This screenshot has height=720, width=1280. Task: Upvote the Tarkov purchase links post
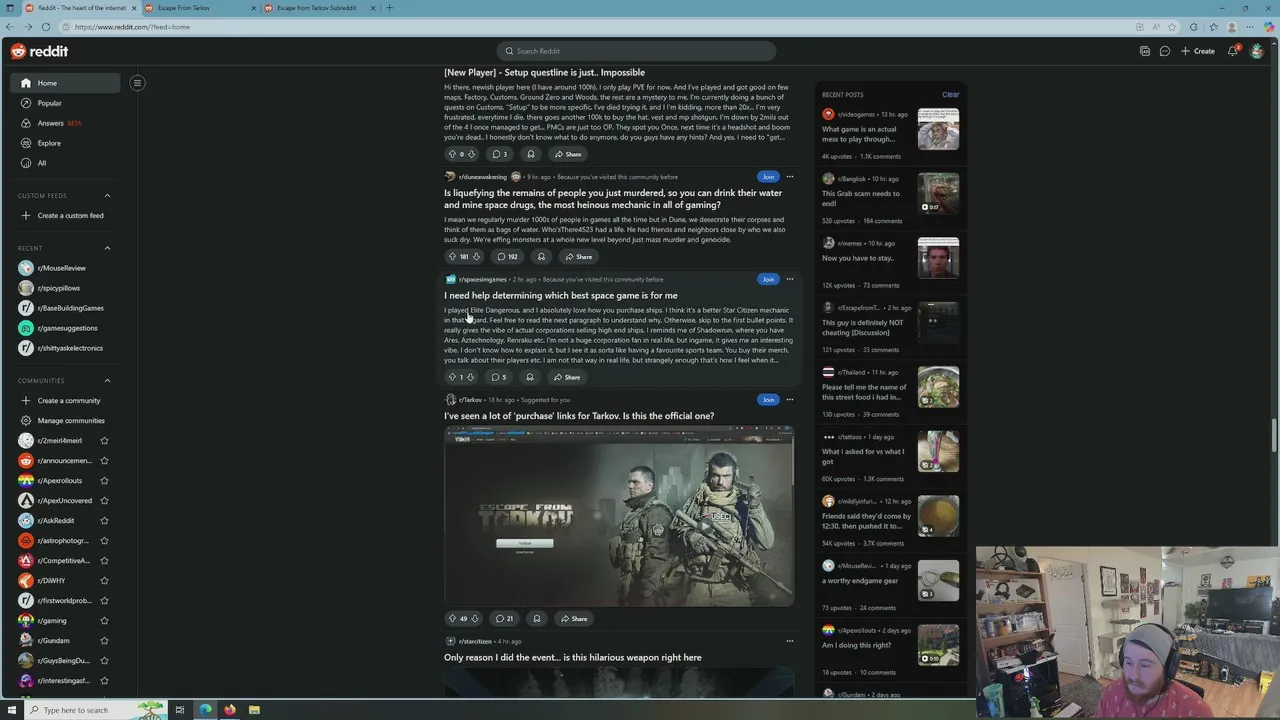(452, 618)
